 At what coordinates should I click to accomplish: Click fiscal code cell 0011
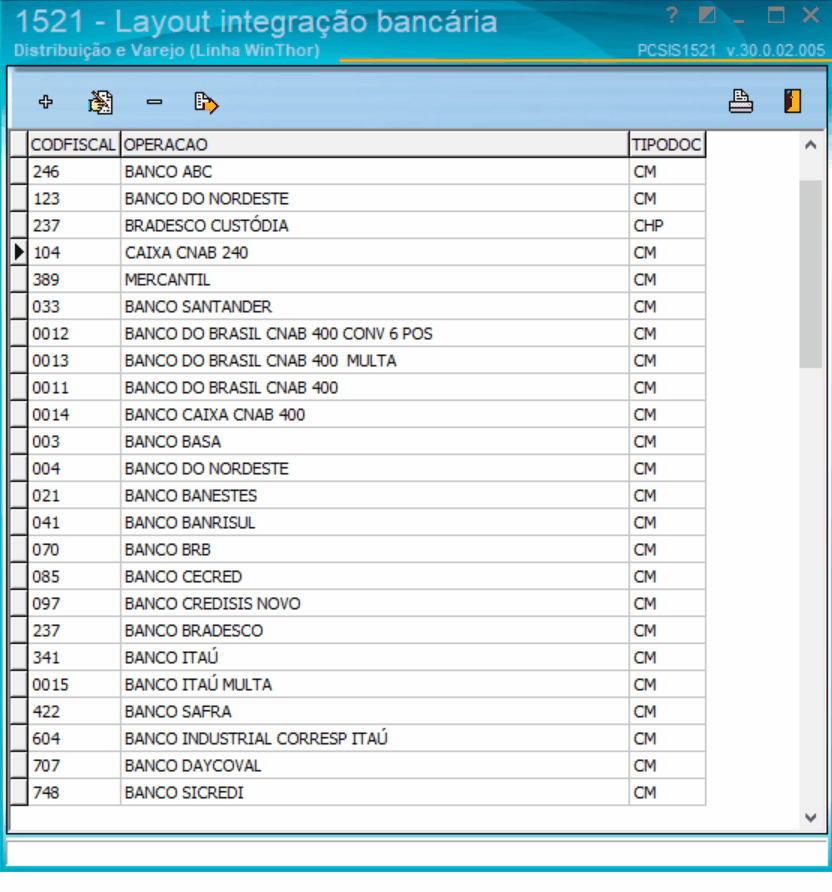tap(74, 388)
